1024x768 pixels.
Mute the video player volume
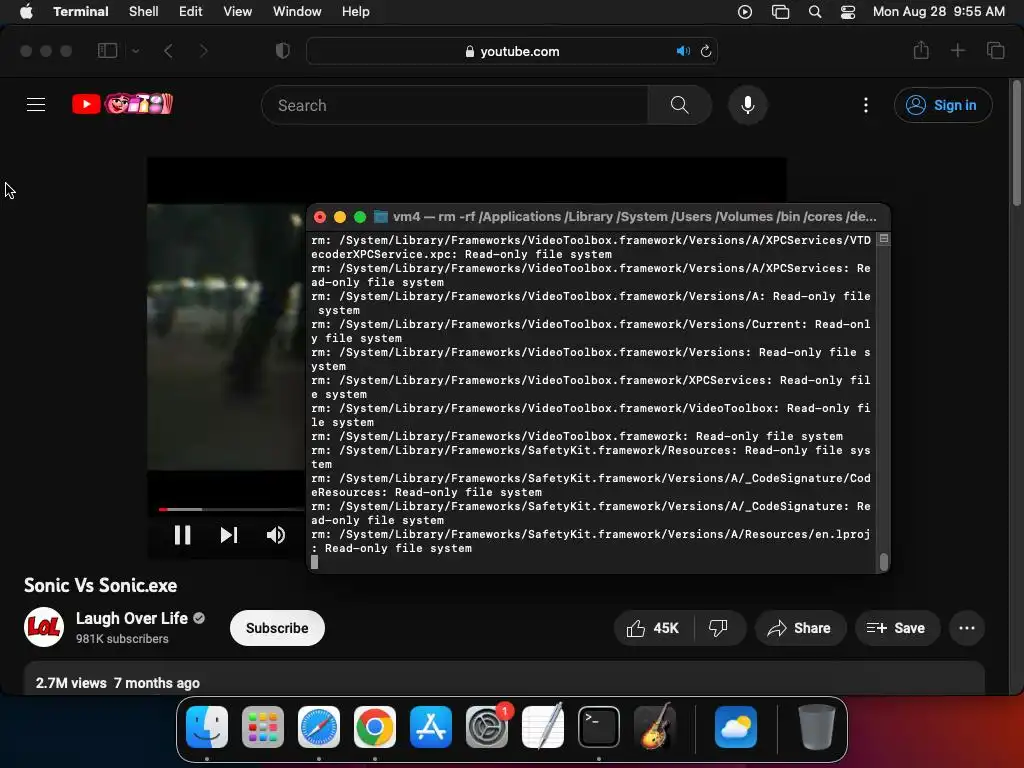[x=276, y=535]
